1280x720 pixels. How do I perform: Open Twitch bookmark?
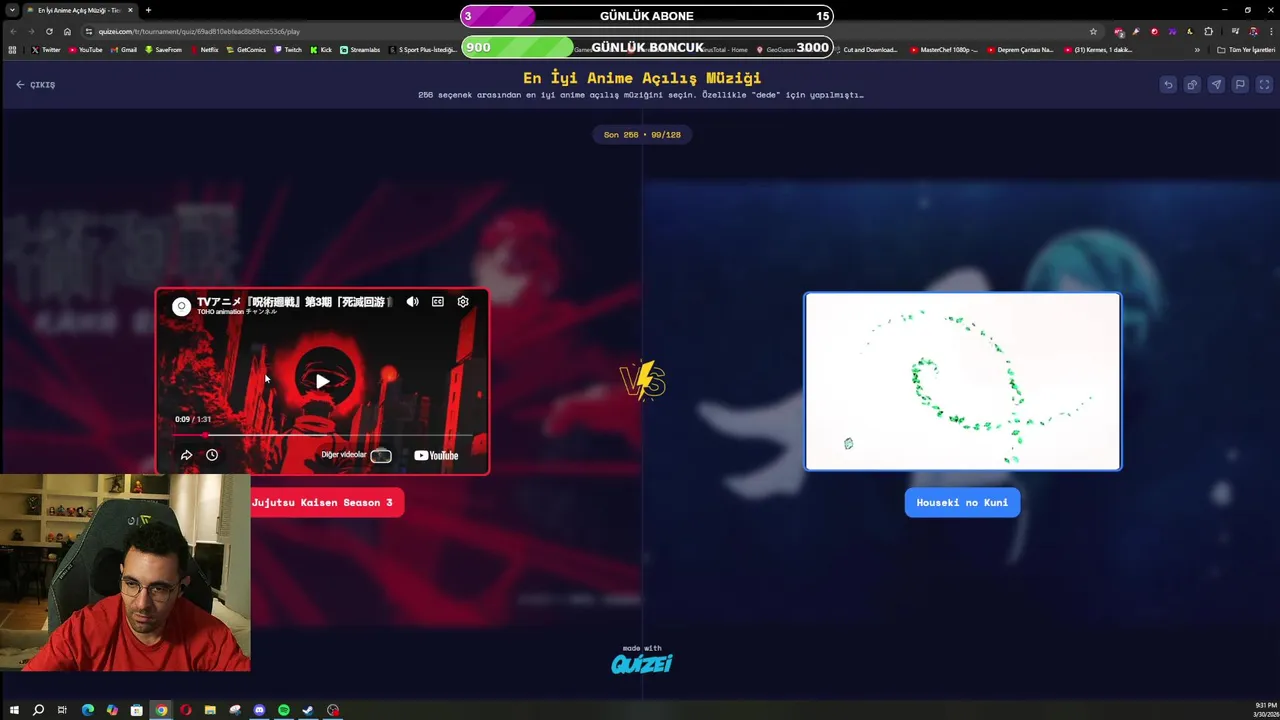[288, 50]
